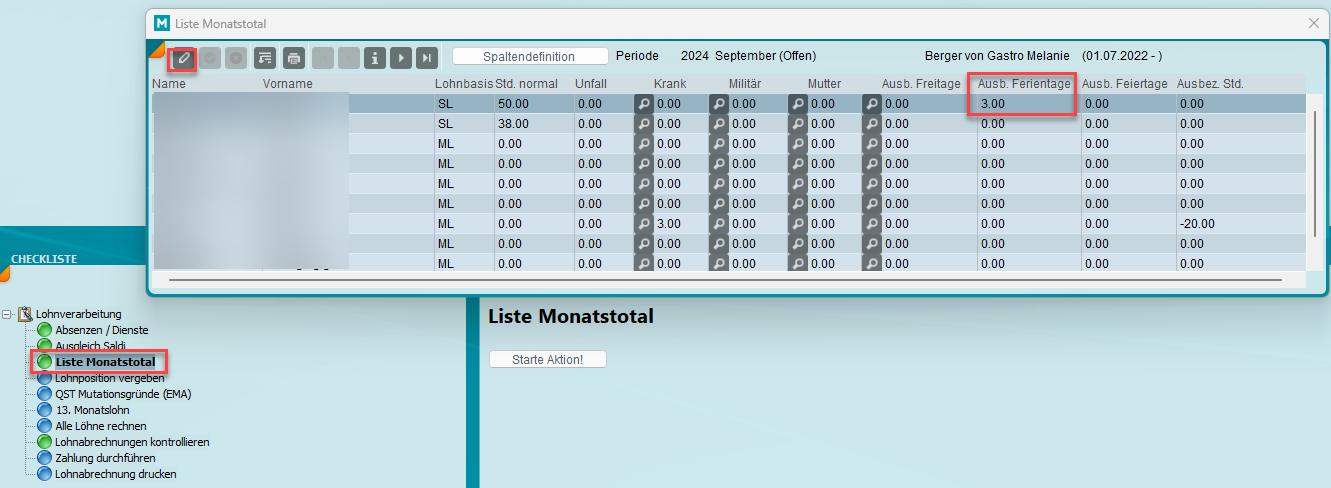Jump to last record with skip icon
1331x488 pixels.
[x=427, y=58]
